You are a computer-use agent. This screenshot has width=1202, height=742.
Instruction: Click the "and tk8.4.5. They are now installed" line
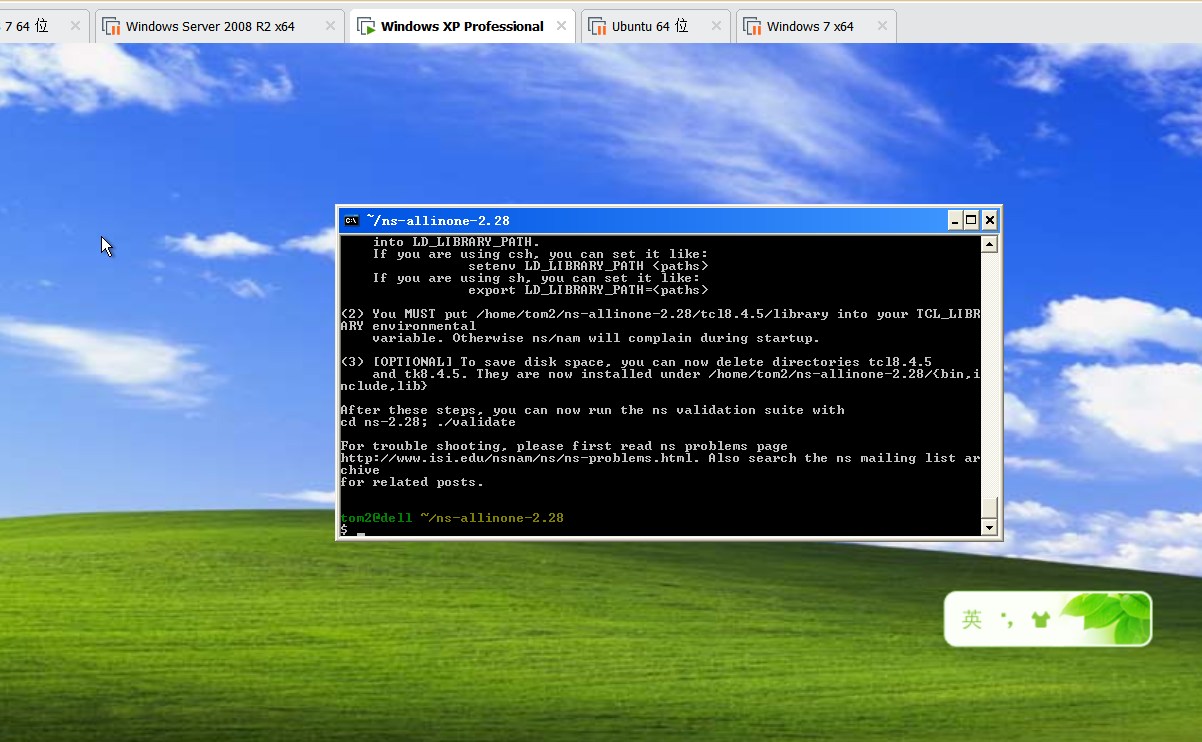(x=676, y=374)
